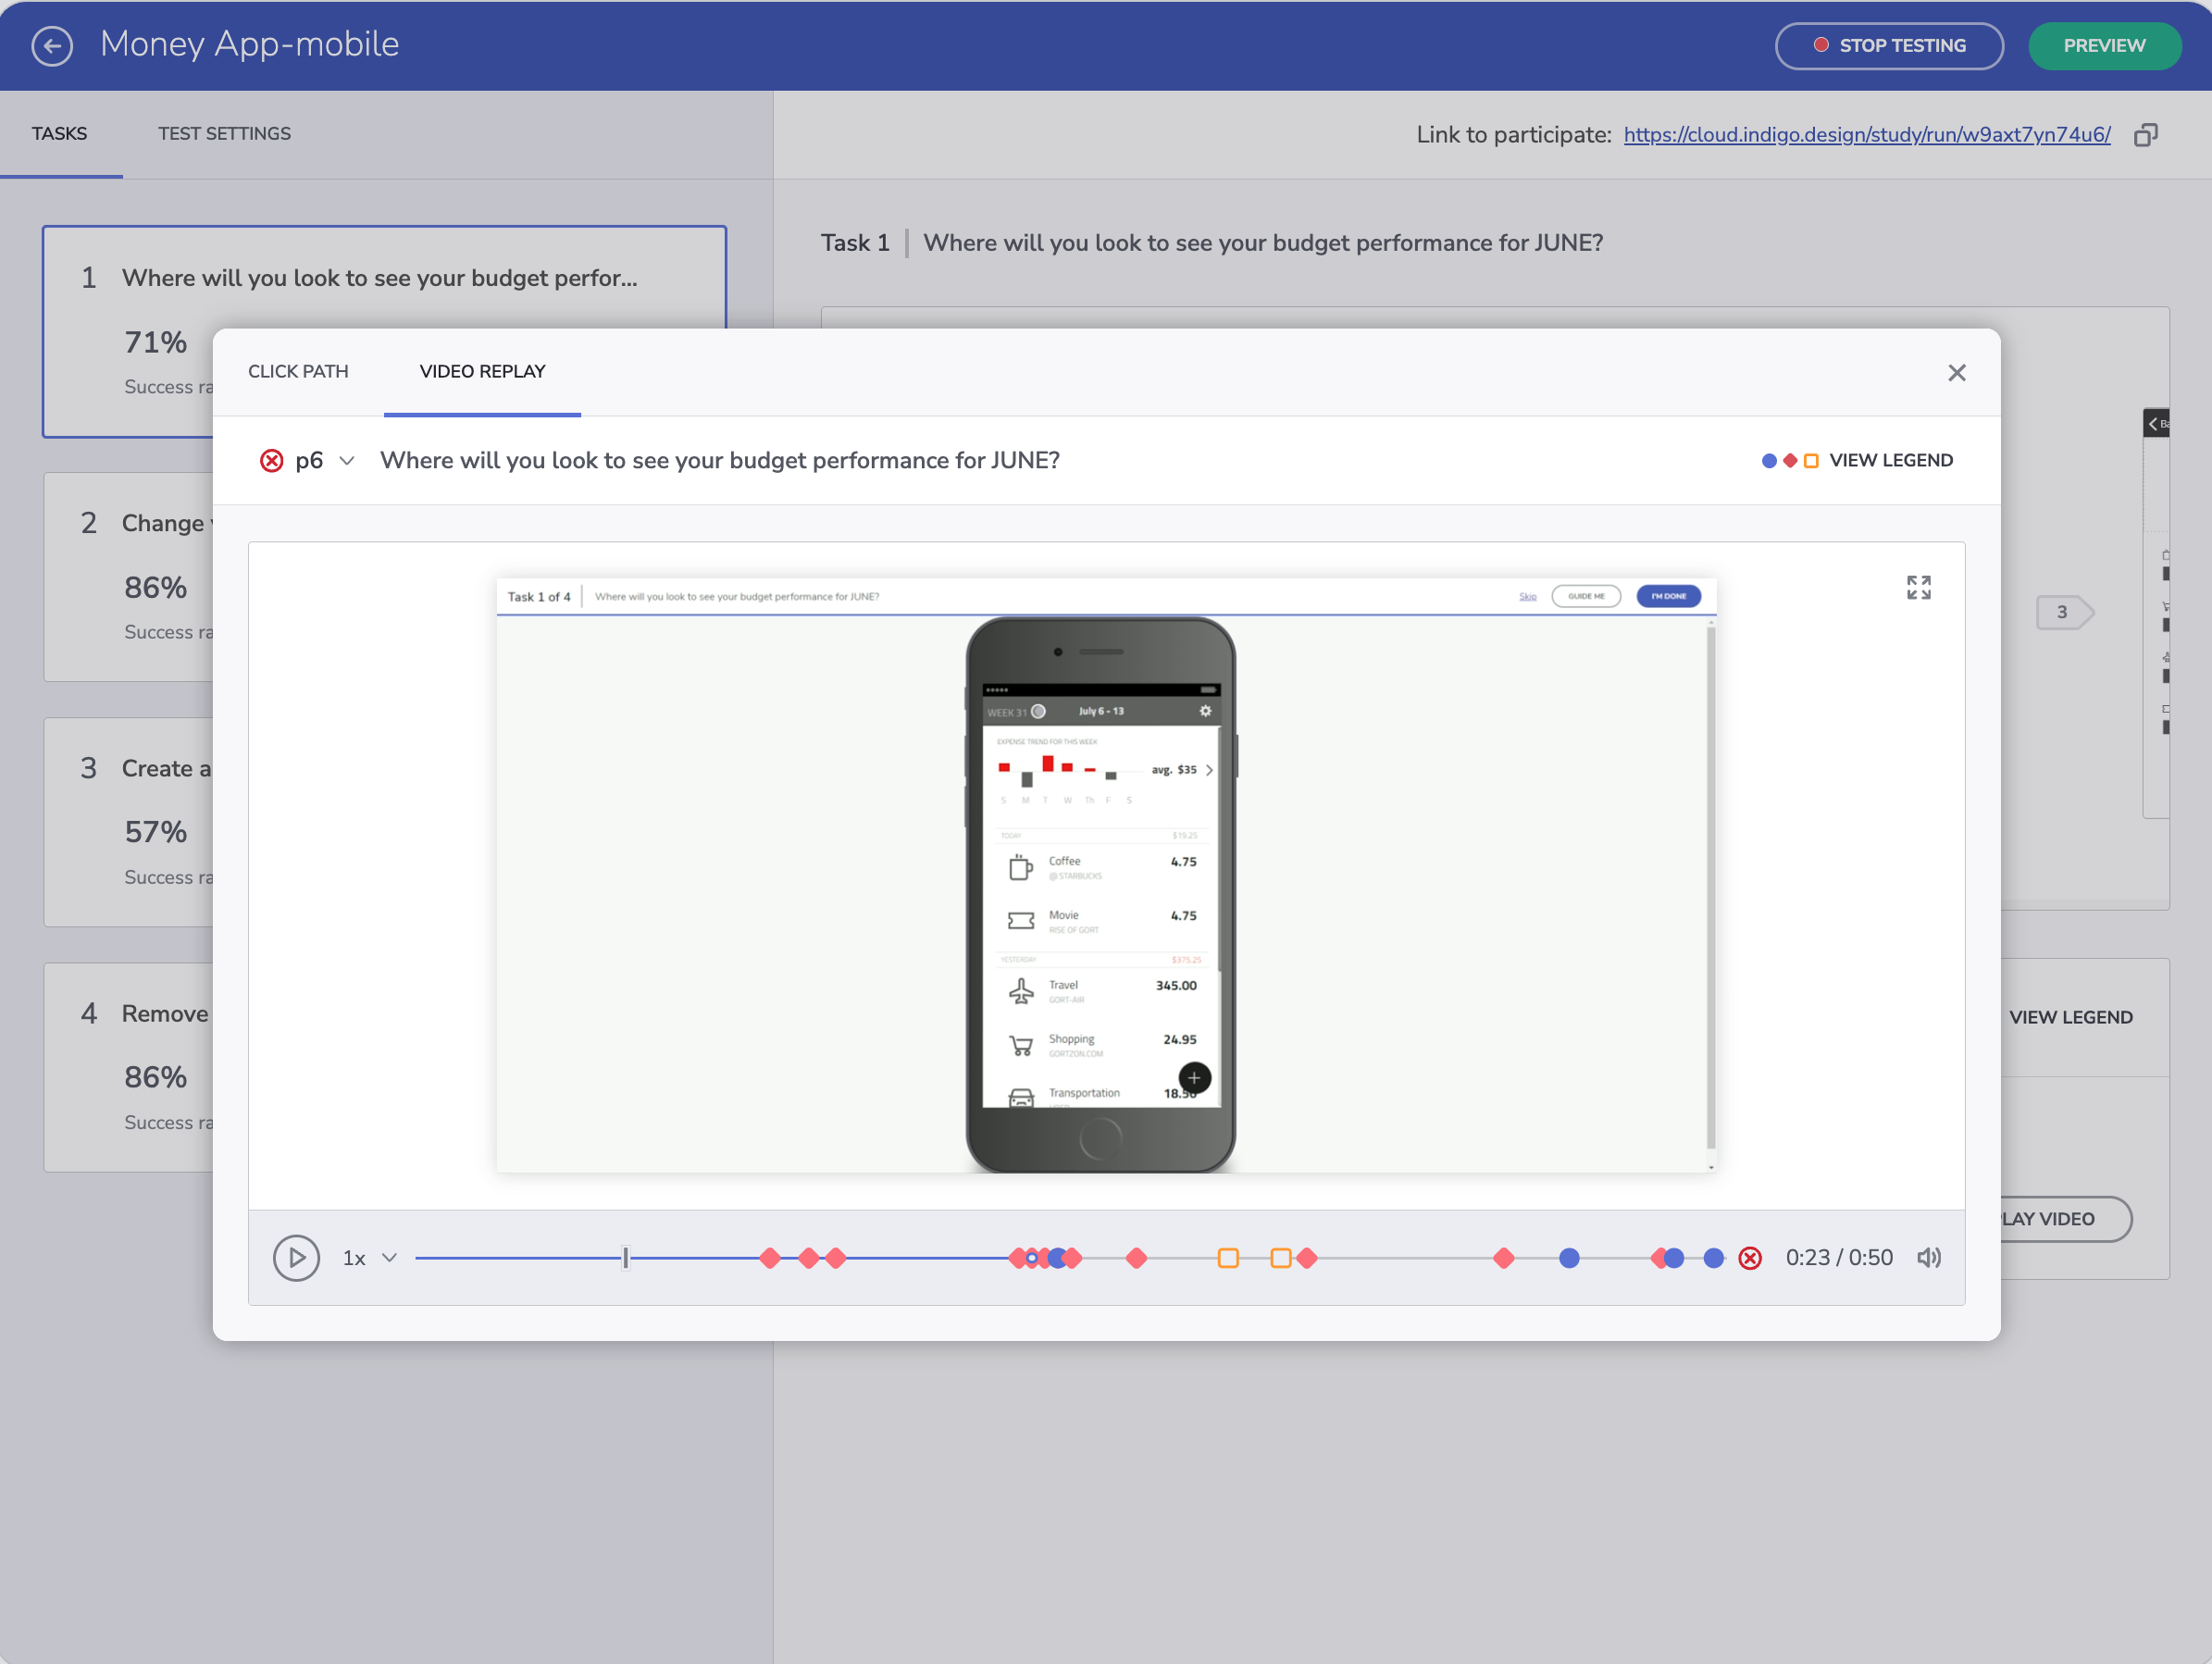Click View Legend in the background panel
Screen dimensions: 2212x1664
click(2070, 1018)
